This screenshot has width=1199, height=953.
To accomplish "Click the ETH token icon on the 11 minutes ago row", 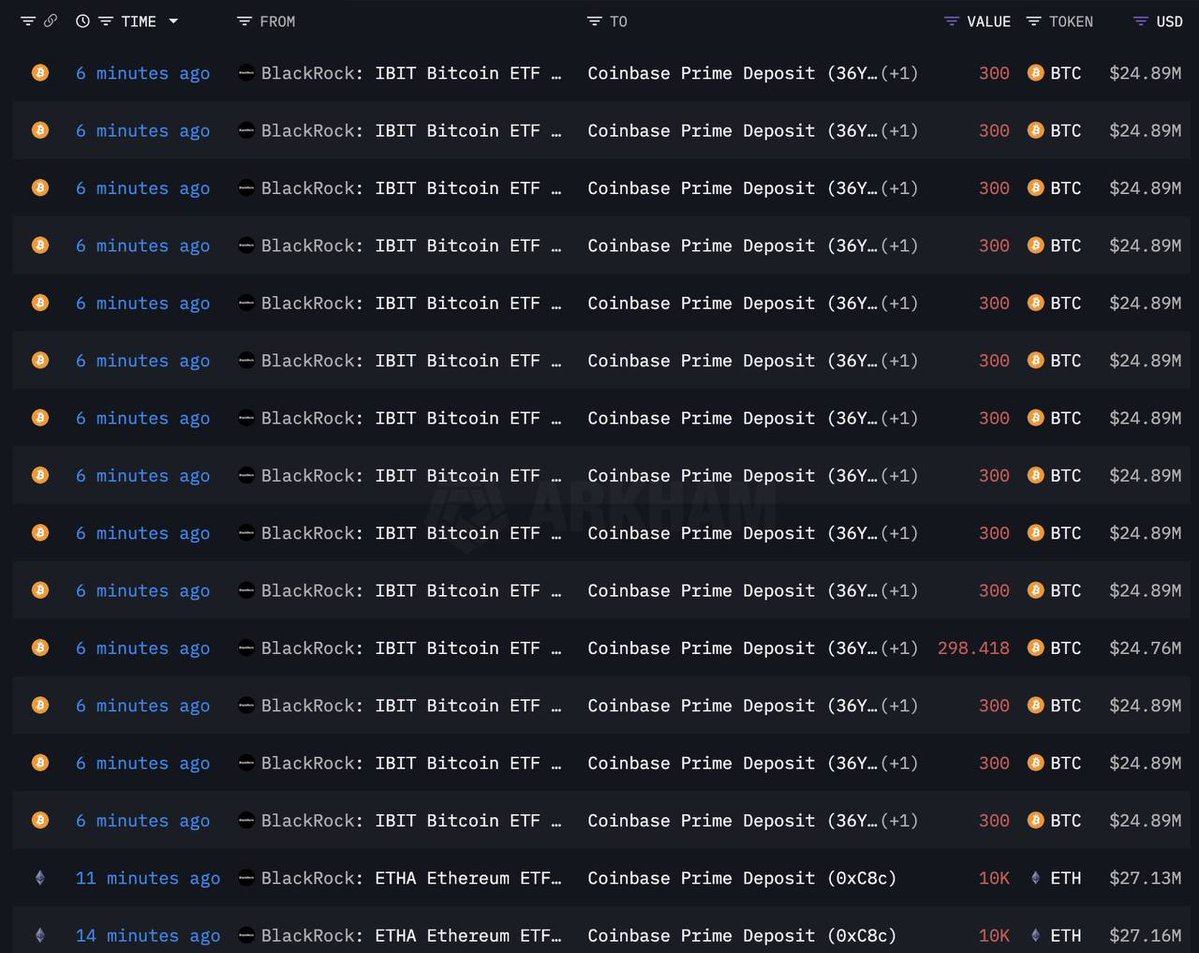I will [1036, 878].
